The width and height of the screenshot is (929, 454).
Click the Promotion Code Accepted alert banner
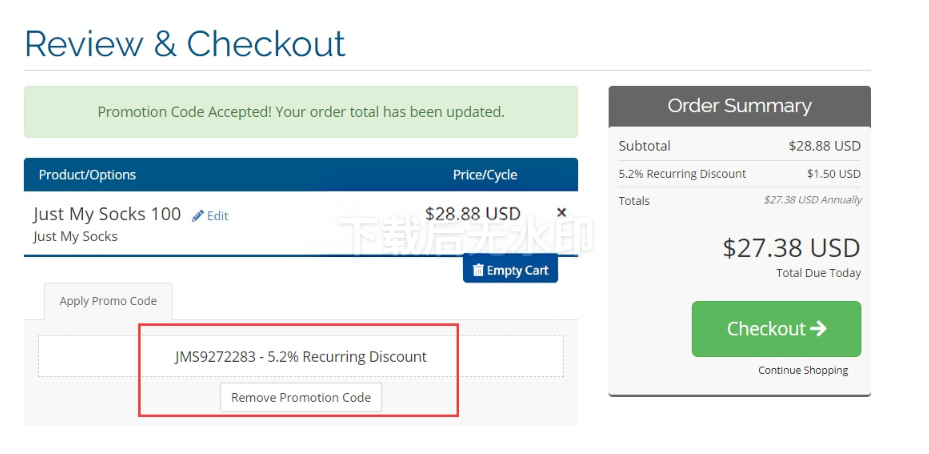(301, 112)
